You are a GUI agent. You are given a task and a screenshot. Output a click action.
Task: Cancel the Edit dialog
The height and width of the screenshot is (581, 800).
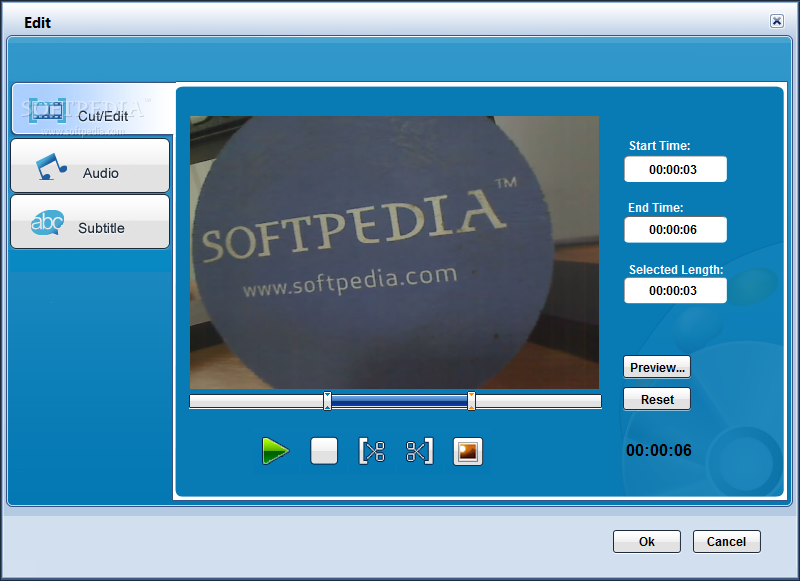(x=726, y=541)
